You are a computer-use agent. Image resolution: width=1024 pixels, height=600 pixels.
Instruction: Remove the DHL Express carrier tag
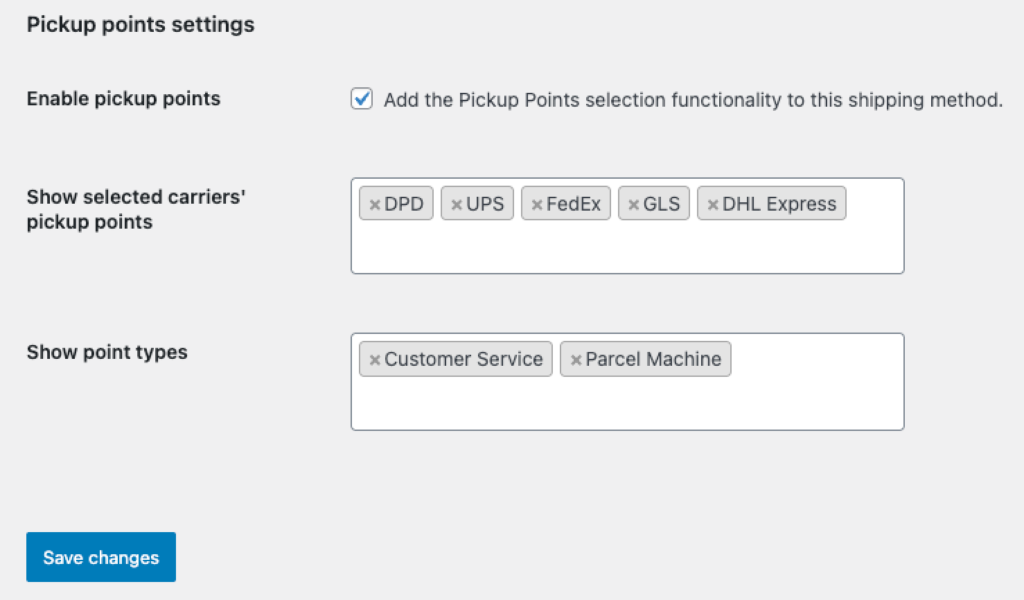(712, 205)
